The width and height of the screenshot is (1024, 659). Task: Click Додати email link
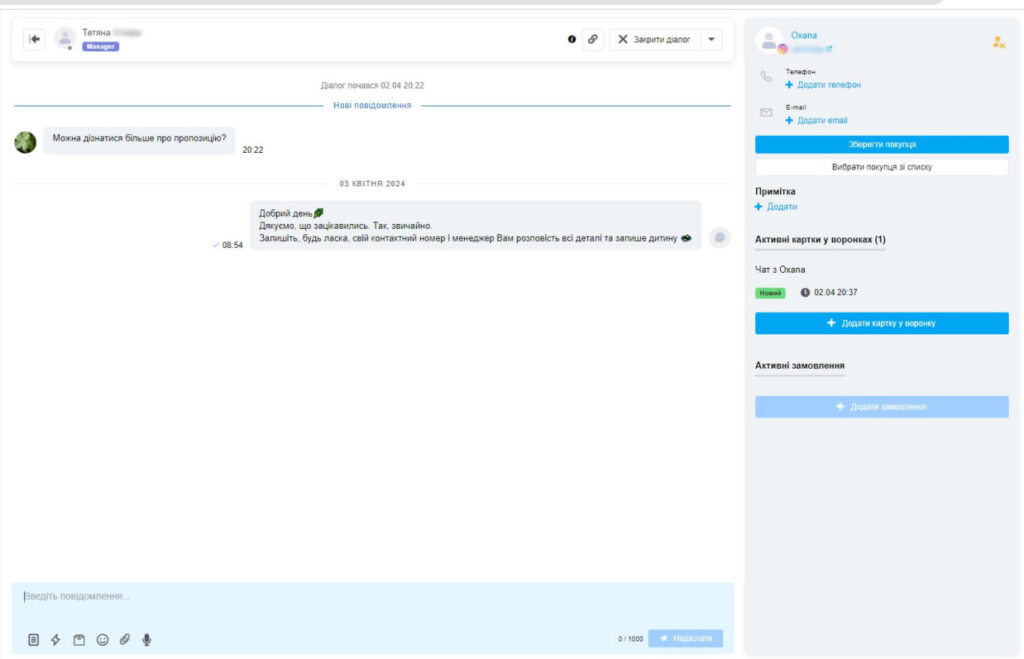coord(822,120)
